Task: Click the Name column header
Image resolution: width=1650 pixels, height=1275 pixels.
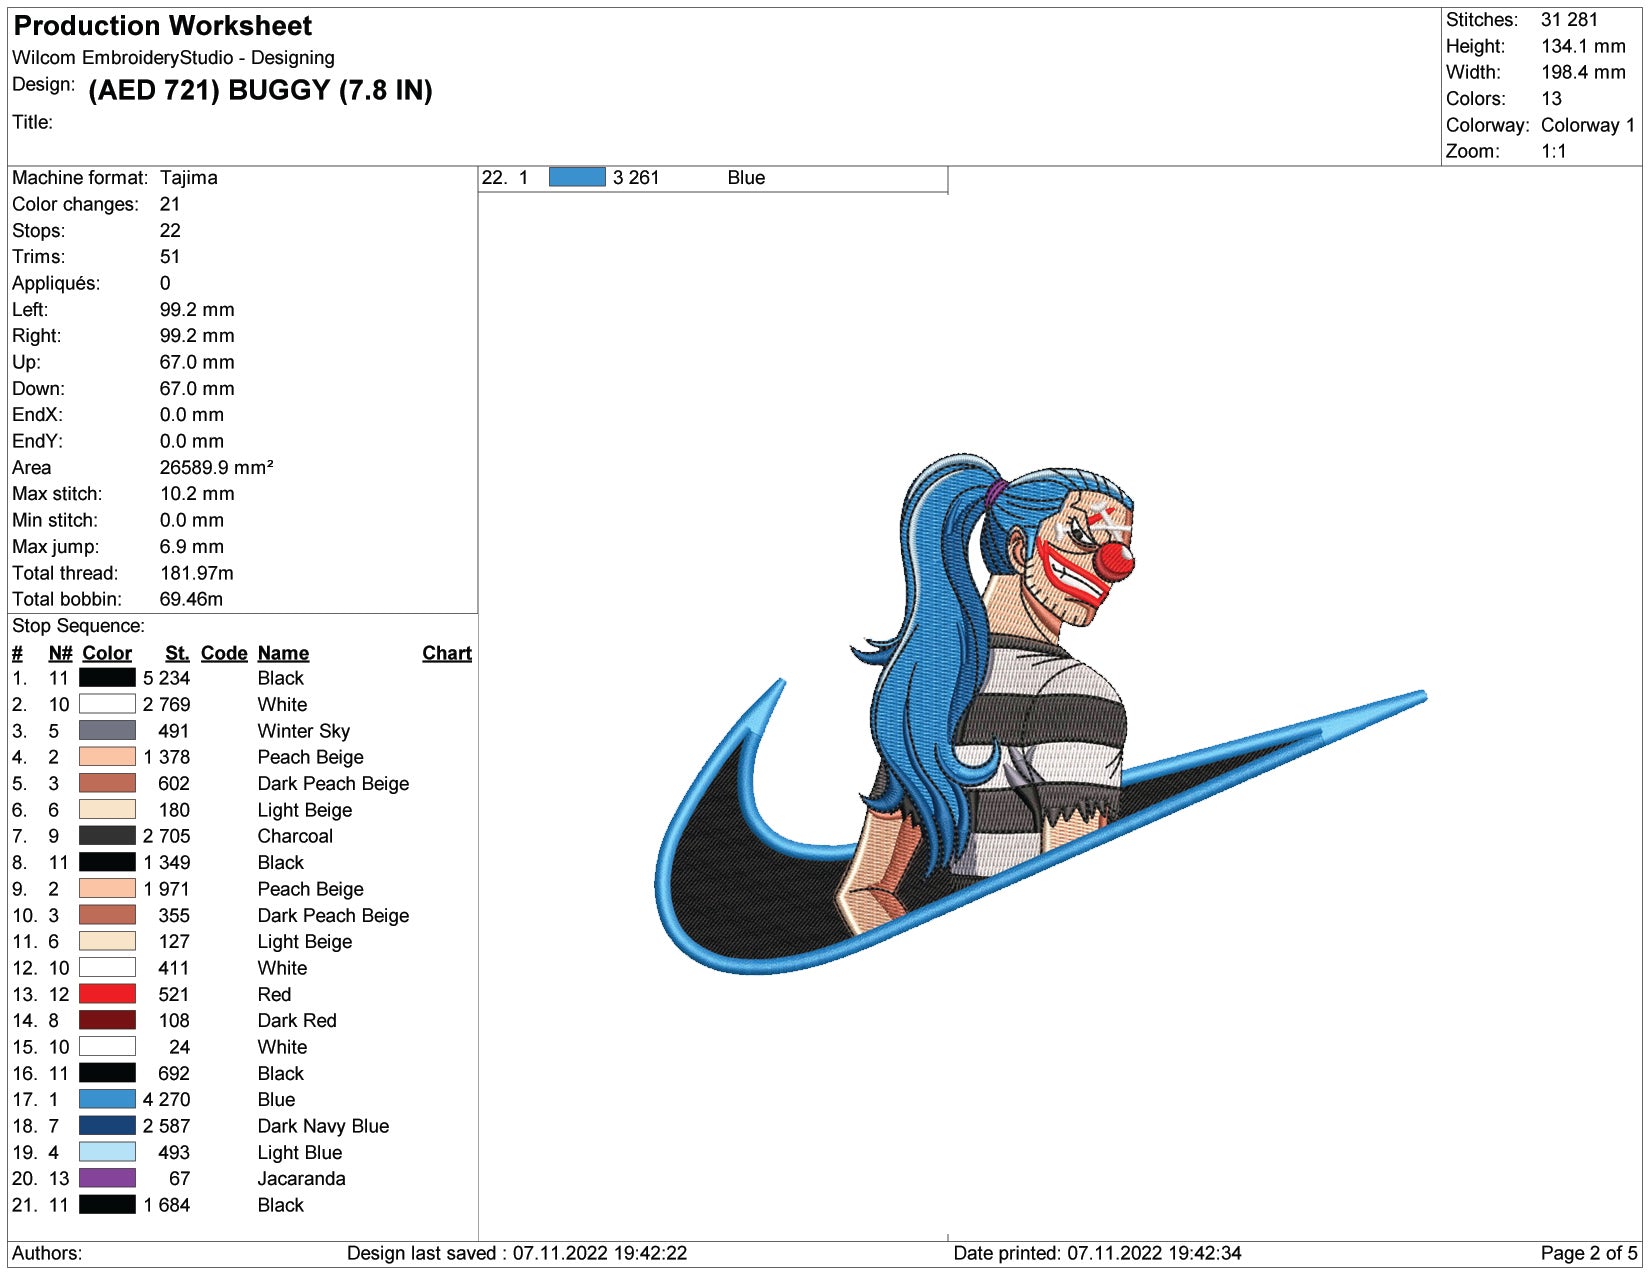Action: pyautogui.click(x=283, y=653)
